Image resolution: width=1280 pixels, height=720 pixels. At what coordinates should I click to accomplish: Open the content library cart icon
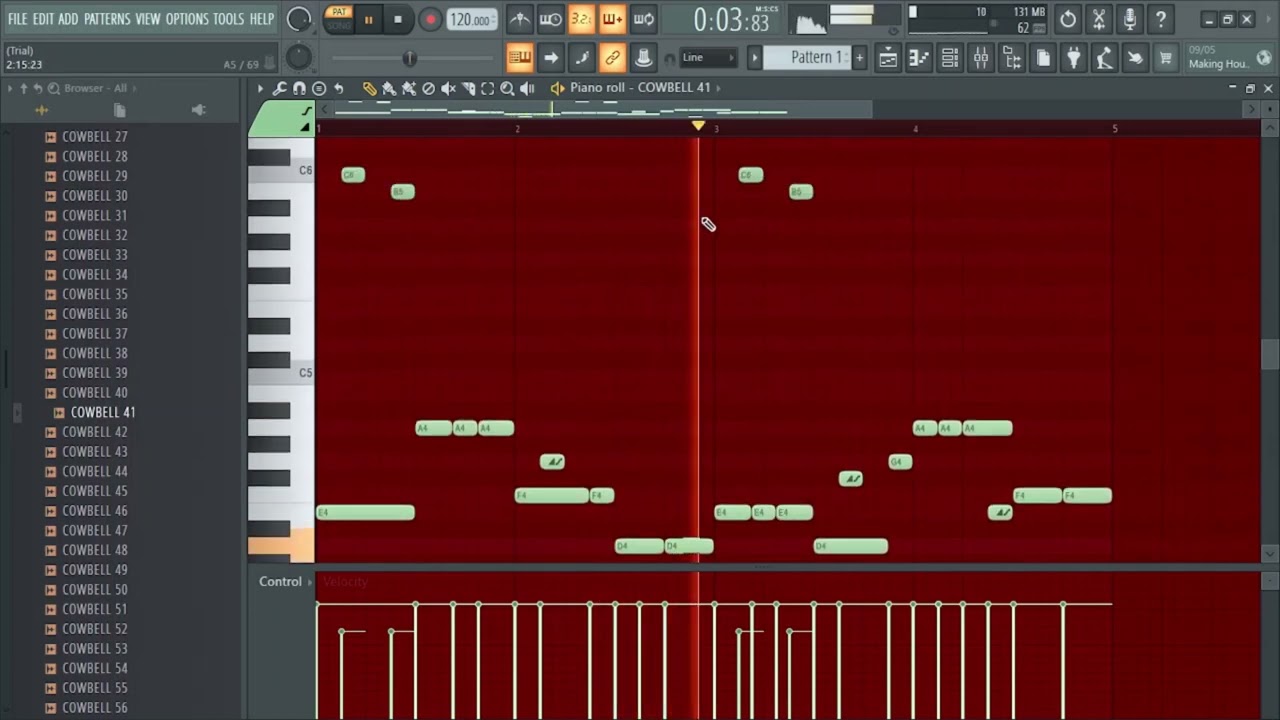tap(1166, 58)
